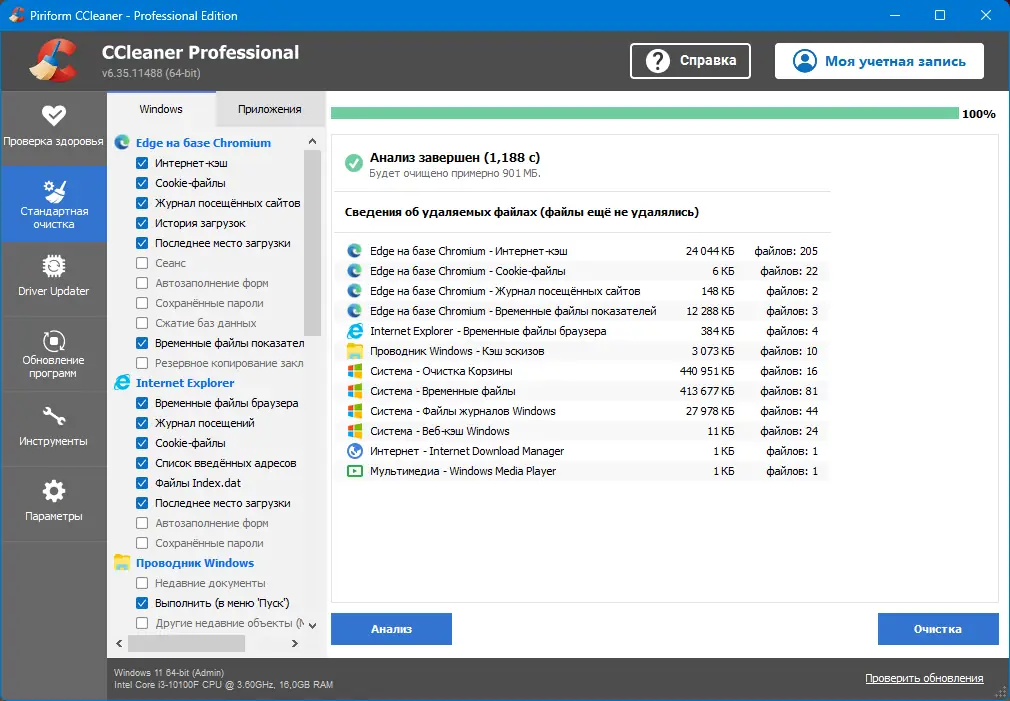
Task: Click Edge icon beside Edge на базе Chromium header
Action: [122, 142]
